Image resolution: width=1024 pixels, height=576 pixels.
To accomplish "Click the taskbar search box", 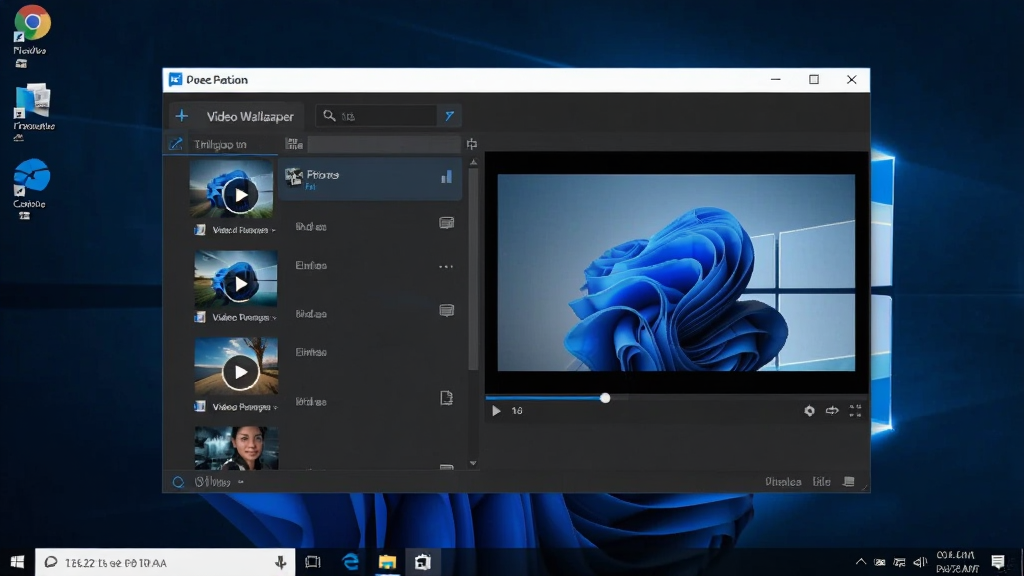I will tap(165, 562).
